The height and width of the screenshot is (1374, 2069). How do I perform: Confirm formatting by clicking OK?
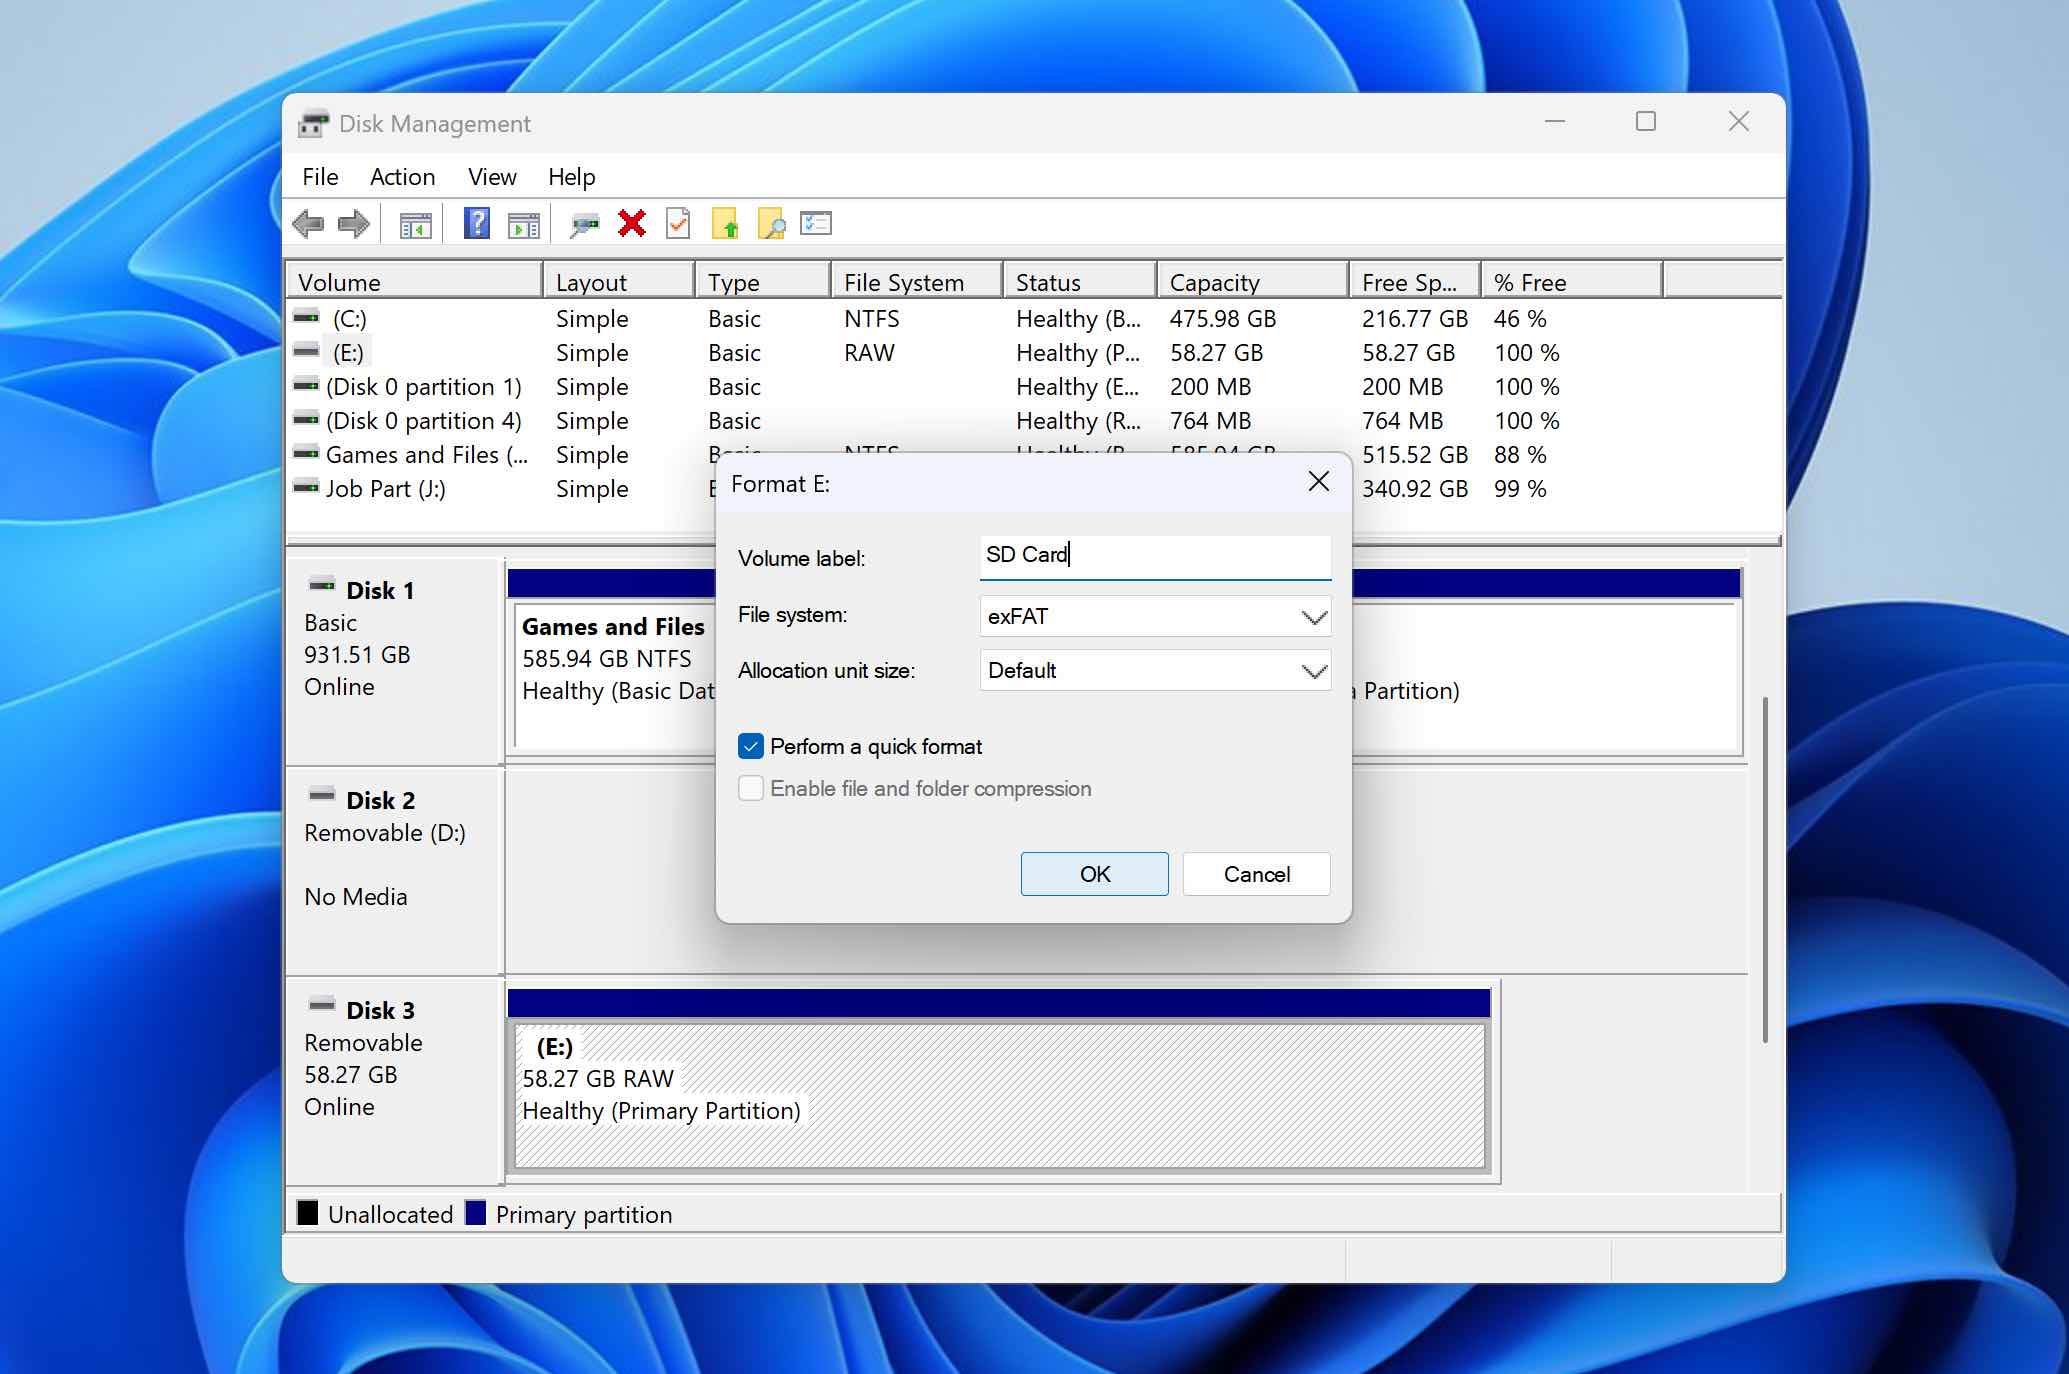tap(1094, 873)
